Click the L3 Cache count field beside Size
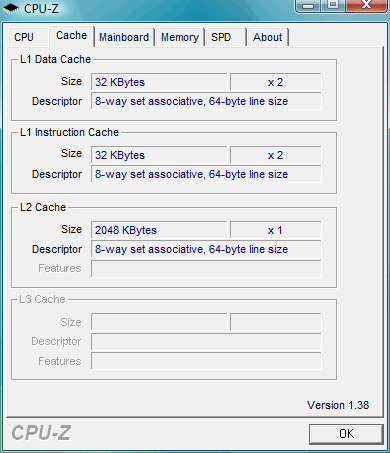Image resolution: width=390 pixels, height=453 pixels. (x=276, y=322)
